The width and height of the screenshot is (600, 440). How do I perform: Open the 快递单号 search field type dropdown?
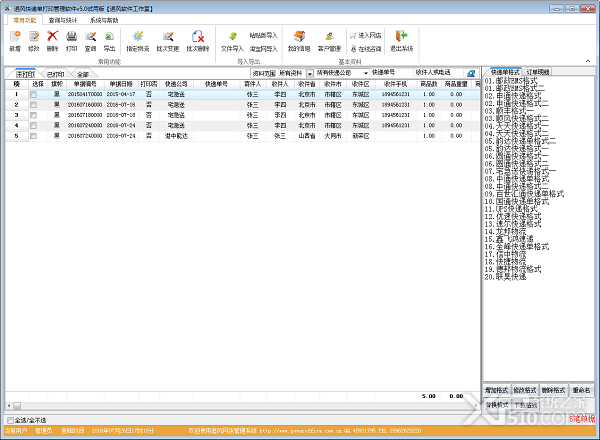[x=391, y=73]
